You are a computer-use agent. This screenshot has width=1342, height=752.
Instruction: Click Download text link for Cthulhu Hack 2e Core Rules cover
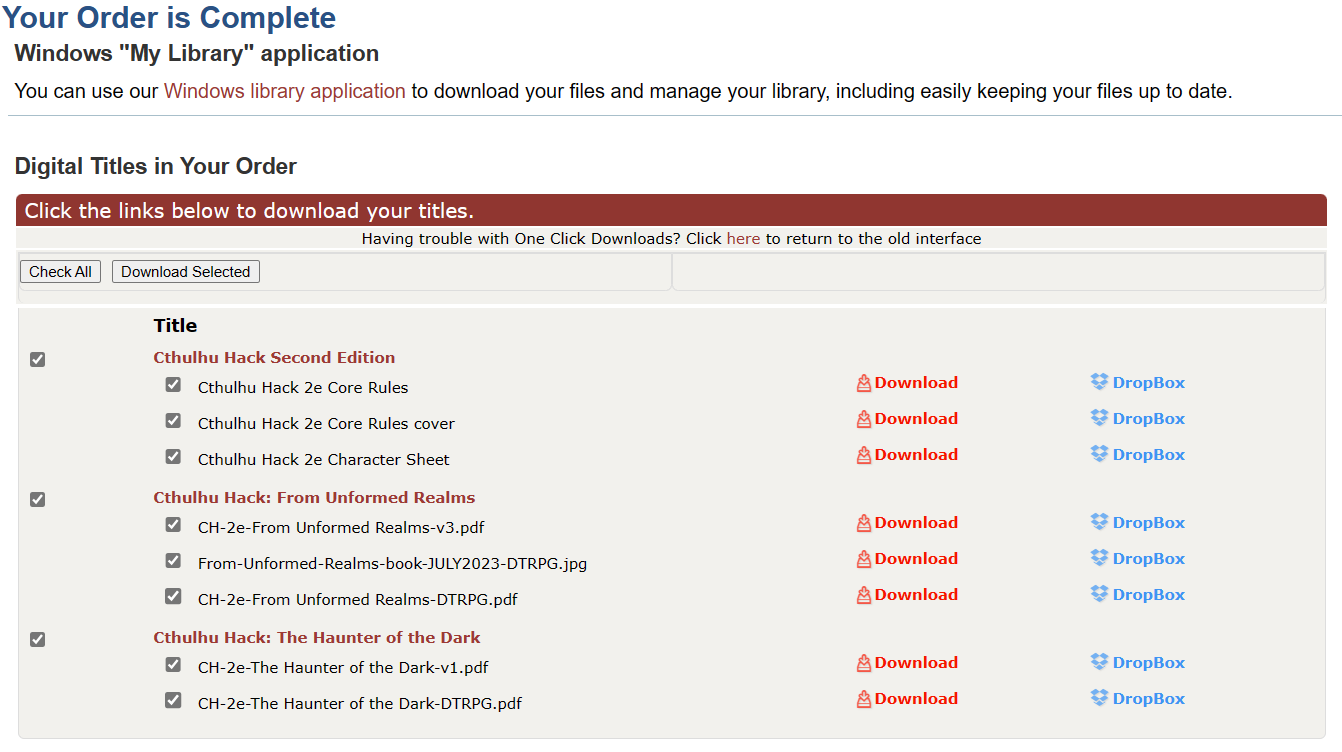pyautogui.click(x=915, y=419)
